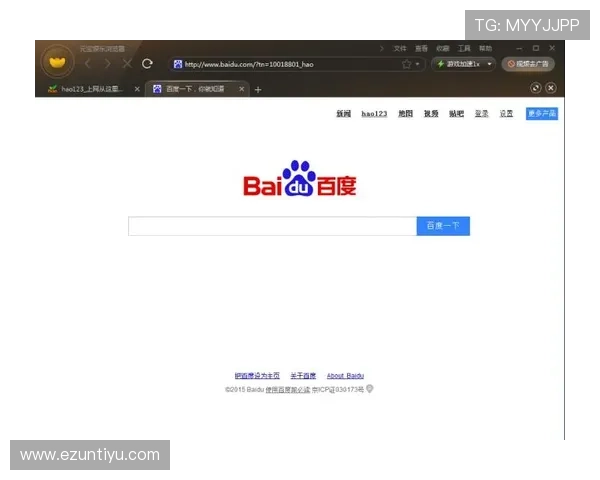Toggle the video ad blocker 视频去广告 button

528,64
